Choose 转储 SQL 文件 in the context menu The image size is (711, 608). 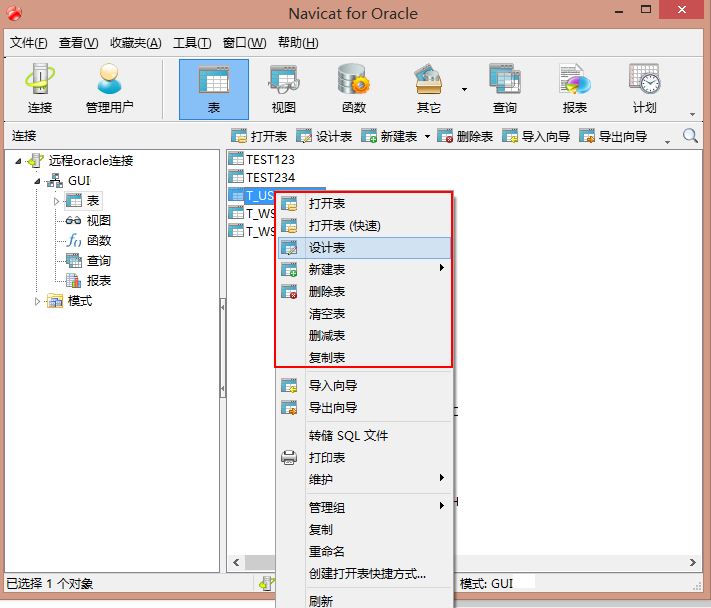tap(364, 436)
